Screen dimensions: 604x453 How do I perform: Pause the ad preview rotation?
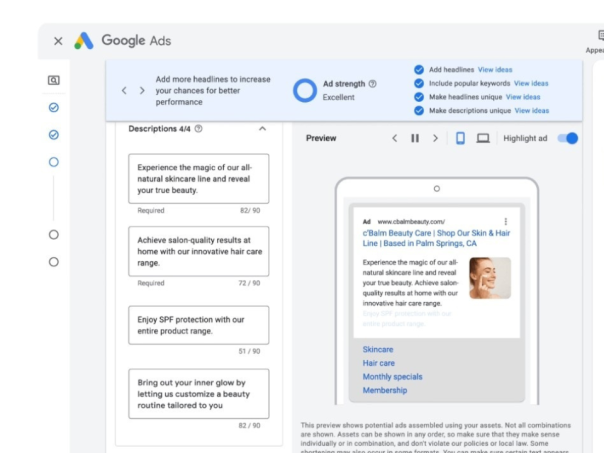click(x=415, y=138)
